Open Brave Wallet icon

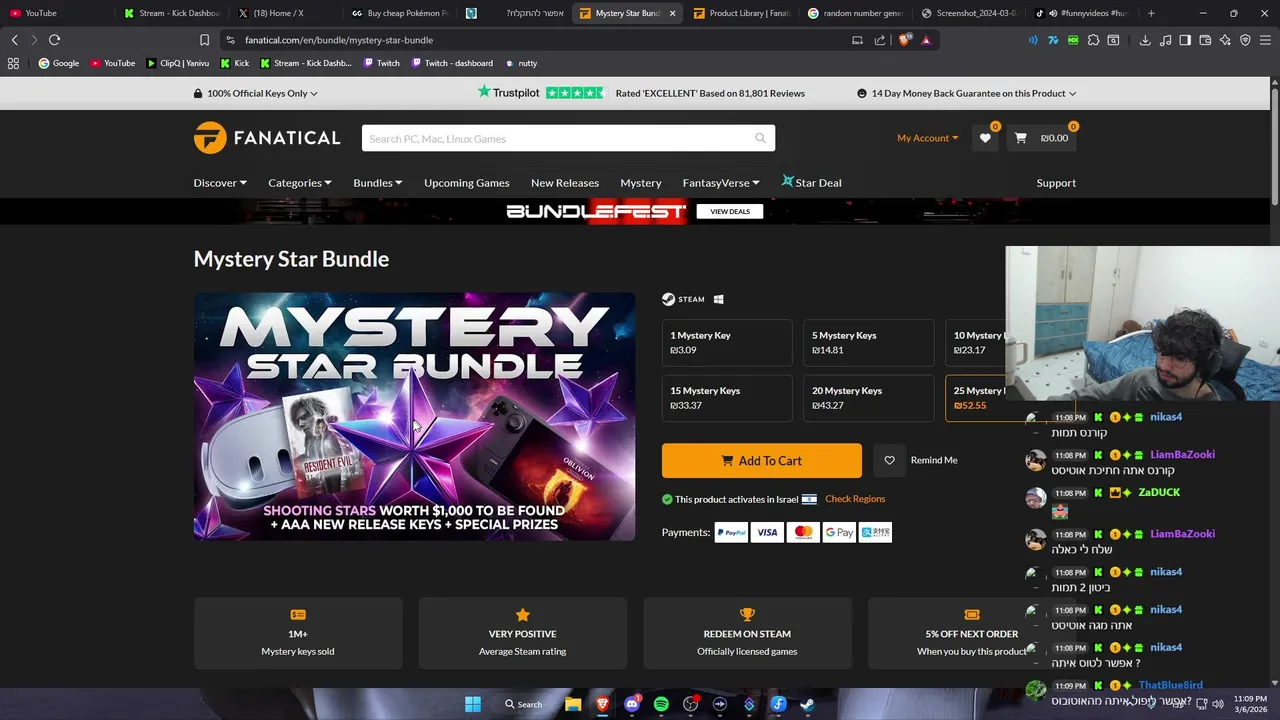point(1205,40)
